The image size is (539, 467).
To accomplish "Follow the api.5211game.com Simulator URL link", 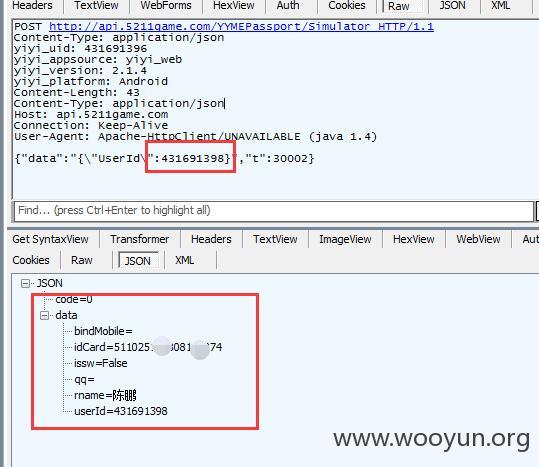I will [241, 26].
